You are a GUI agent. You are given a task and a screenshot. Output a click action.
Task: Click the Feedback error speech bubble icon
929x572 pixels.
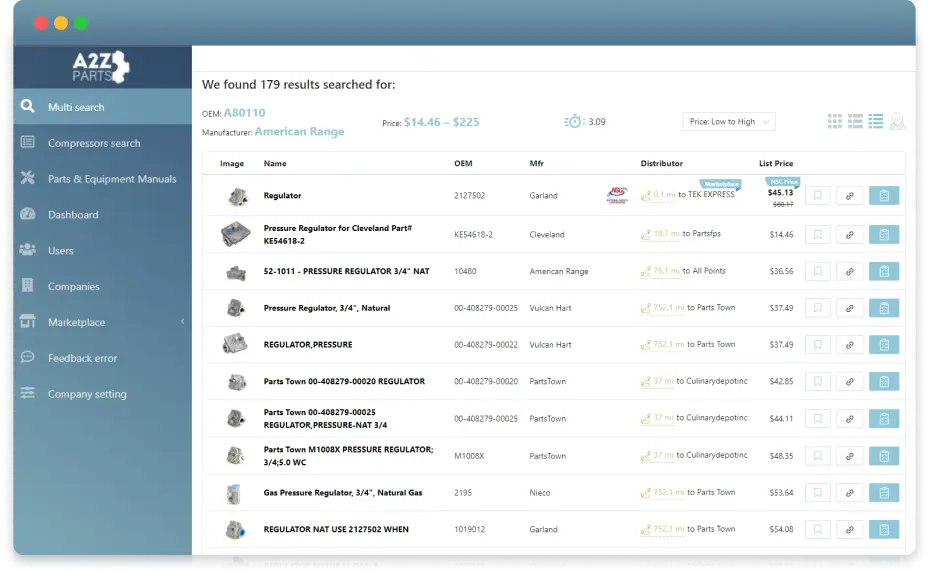click(27, 357)
